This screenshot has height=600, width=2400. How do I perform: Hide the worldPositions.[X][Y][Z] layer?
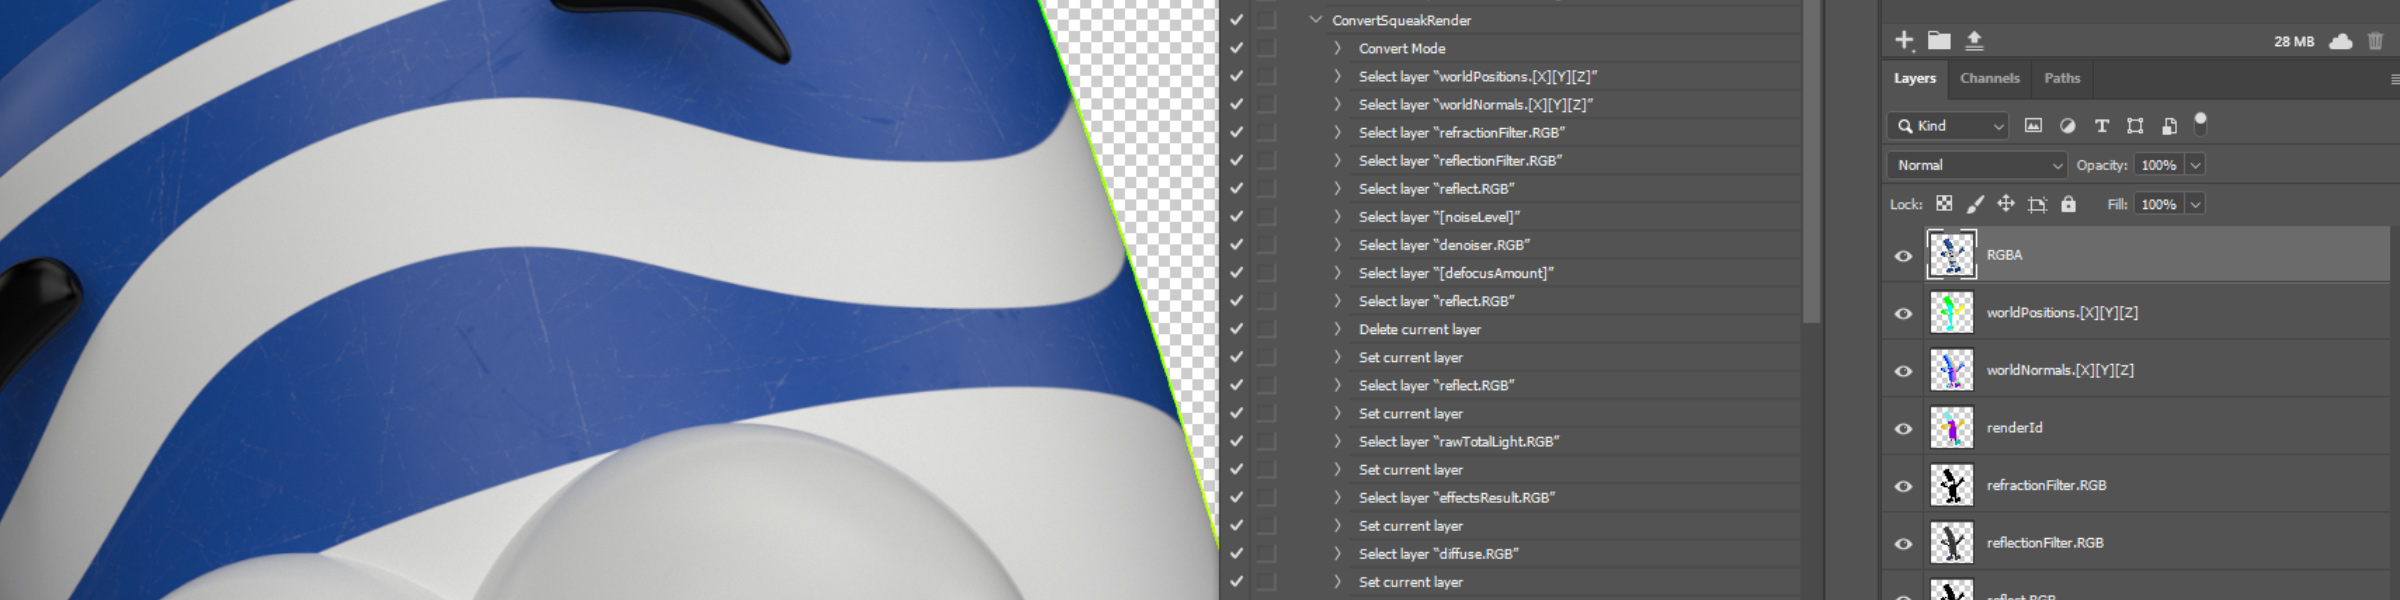pos(1903,314)
